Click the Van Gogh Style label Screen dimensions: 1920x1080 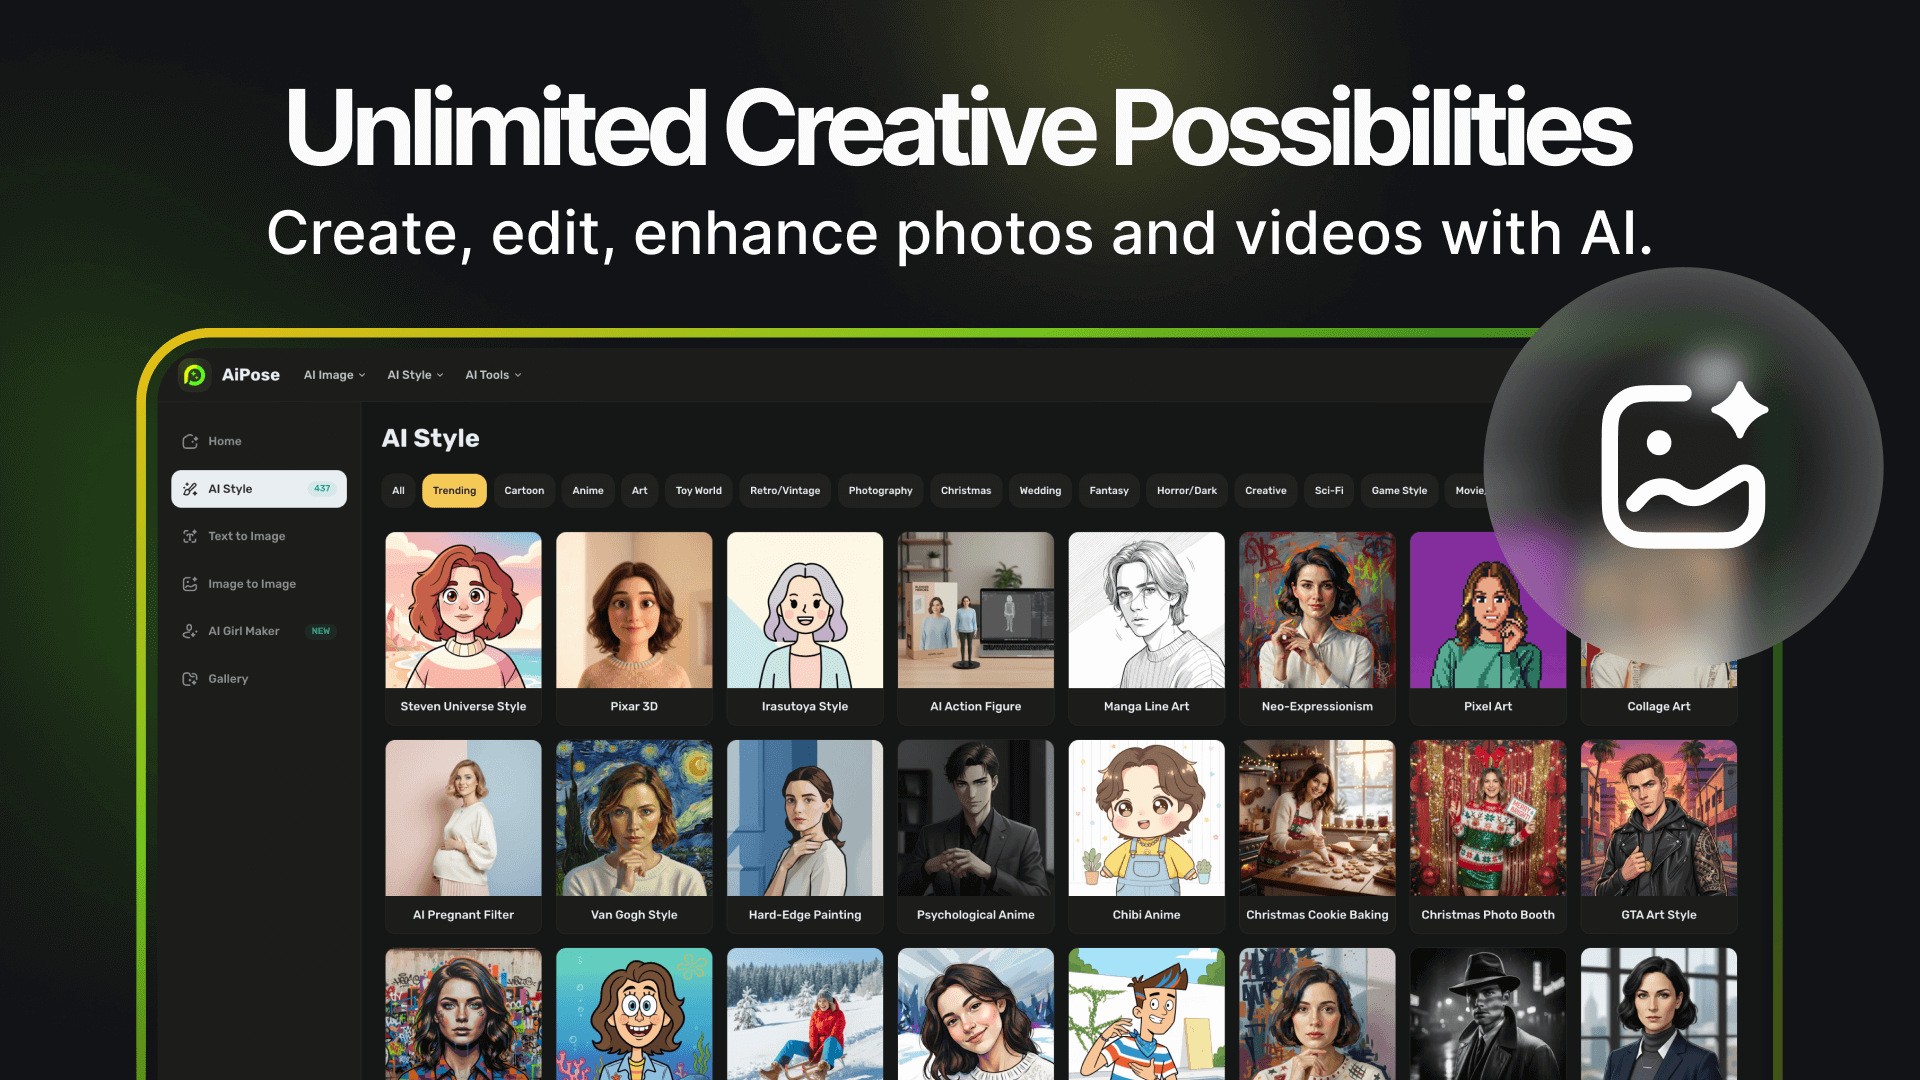point(634,915)
